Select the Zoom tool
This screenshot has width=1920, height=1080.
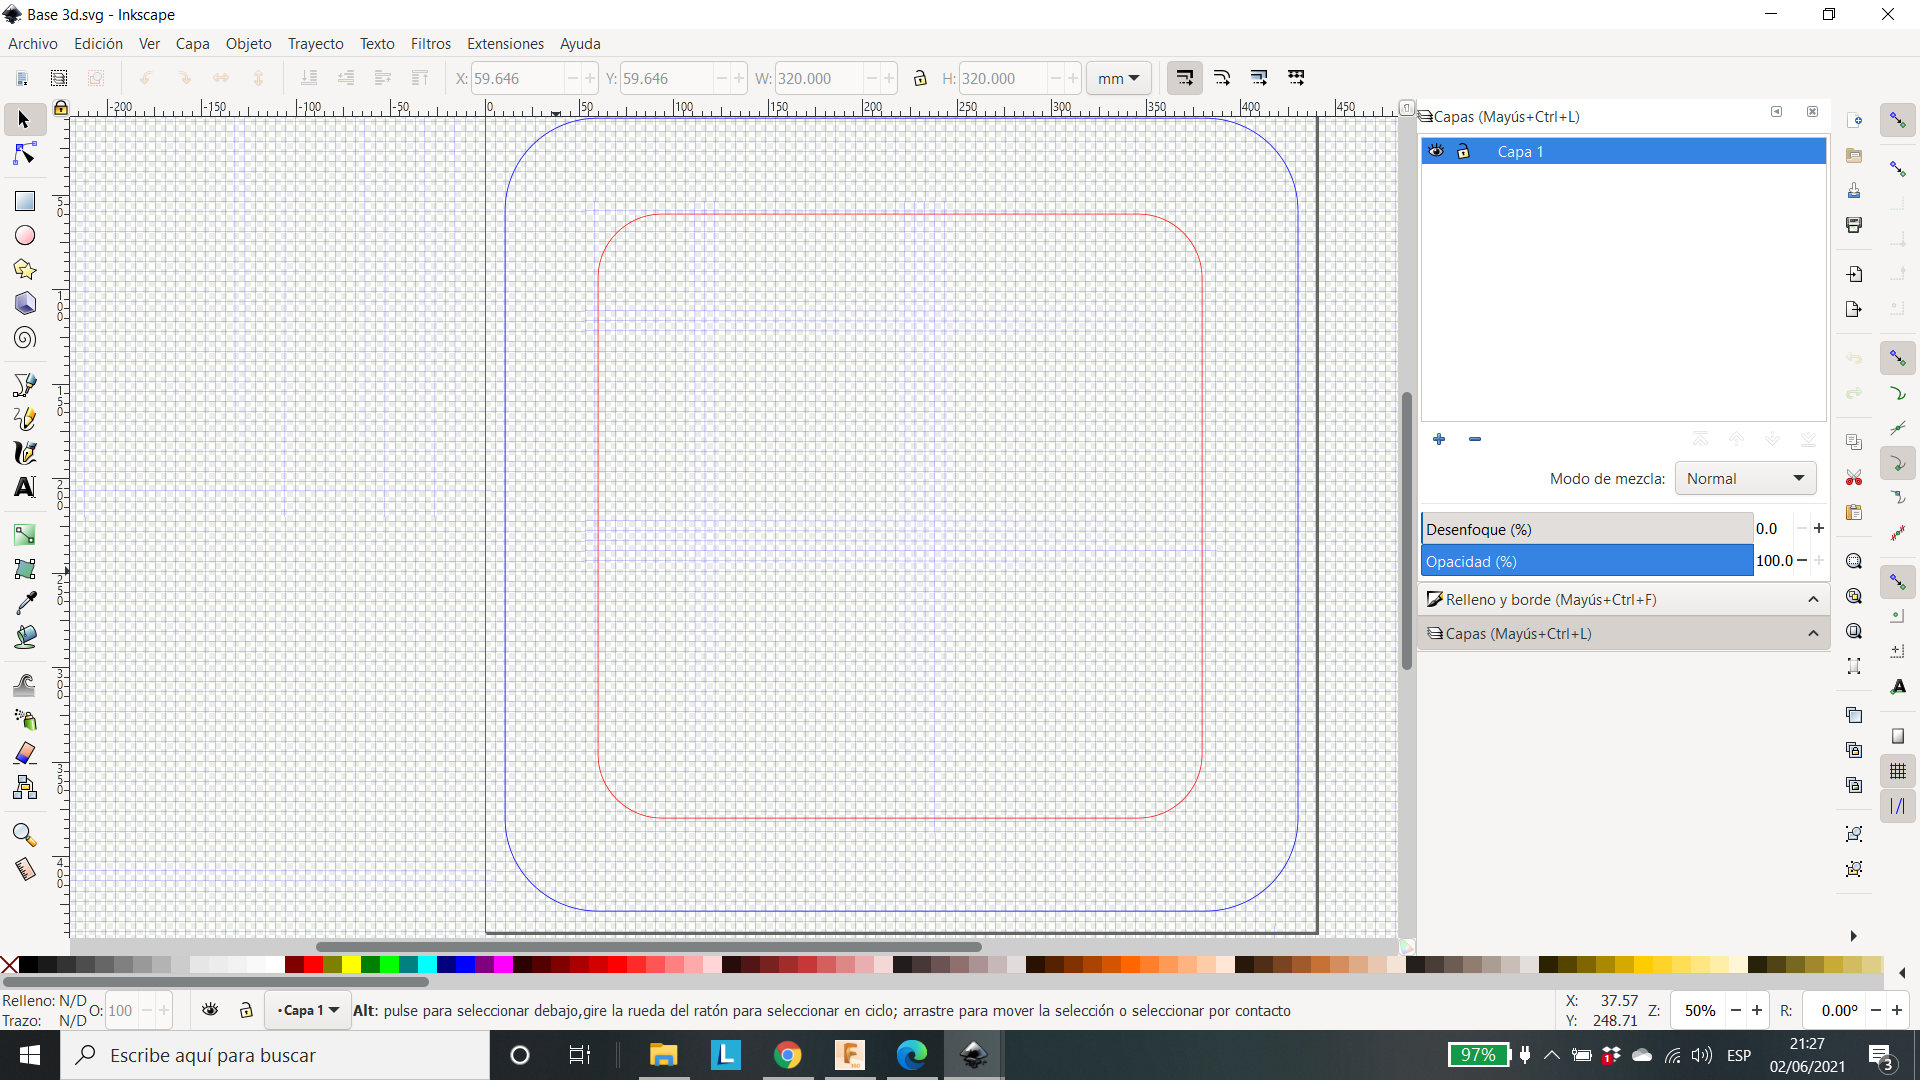22,833
